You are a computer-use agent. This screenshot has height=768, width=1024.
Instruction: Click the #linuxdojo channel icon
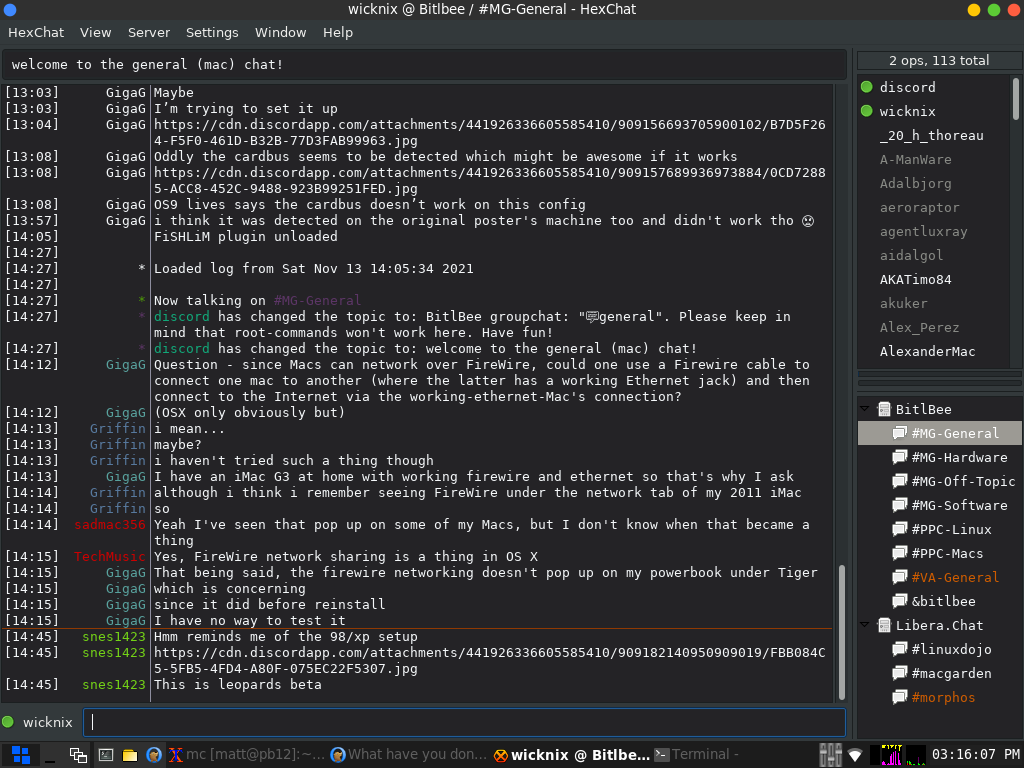(x=900, y=649)
